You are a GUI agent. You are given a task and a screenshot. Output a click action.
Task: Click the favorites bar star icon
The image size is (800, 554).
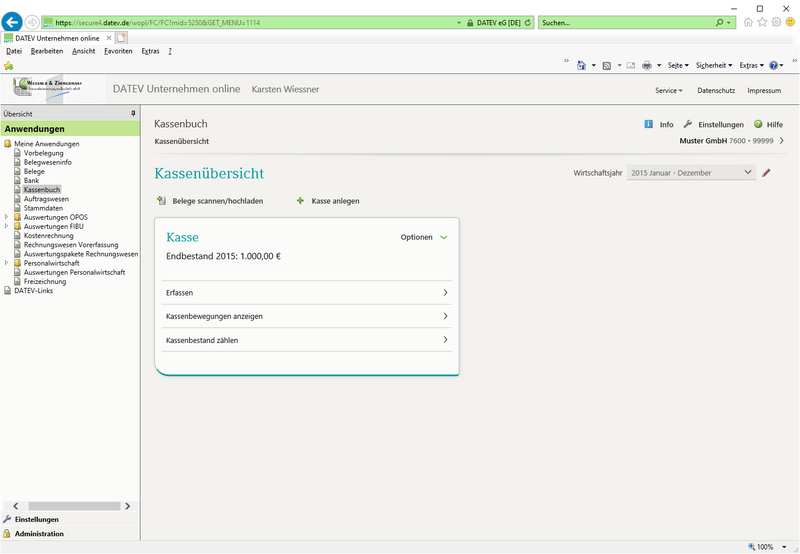click(8, 66)
